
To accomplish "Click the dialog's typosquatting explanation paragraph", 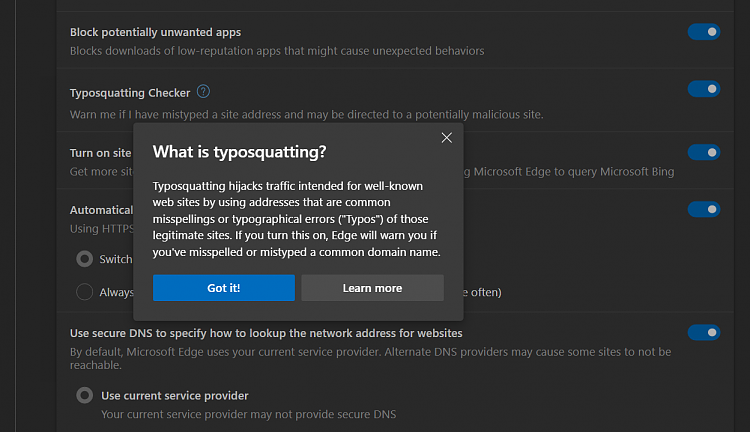I will [x=297, y=219].
